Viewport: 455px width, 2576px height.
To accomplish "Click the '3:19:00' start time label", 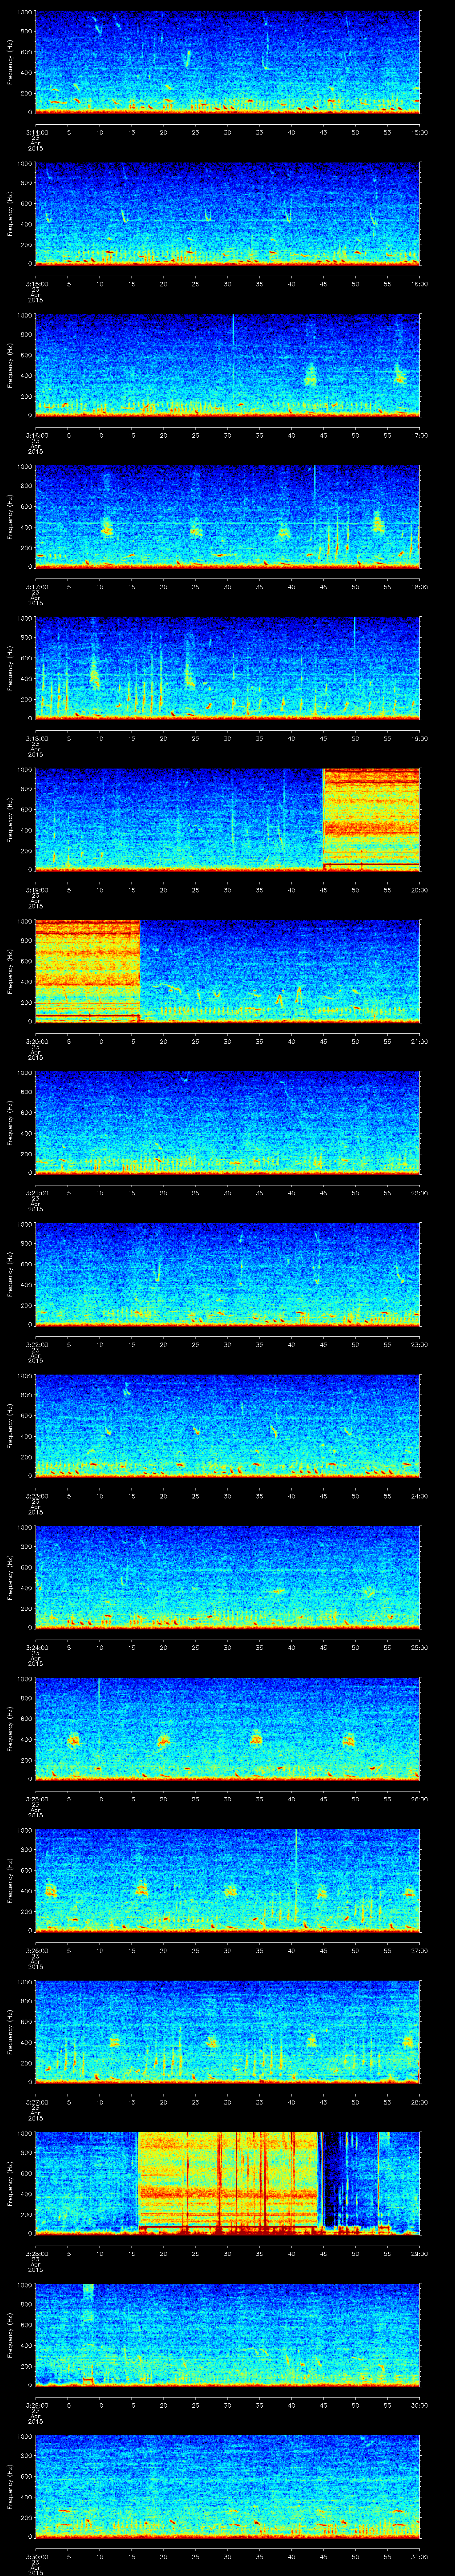I will point(36,890).
